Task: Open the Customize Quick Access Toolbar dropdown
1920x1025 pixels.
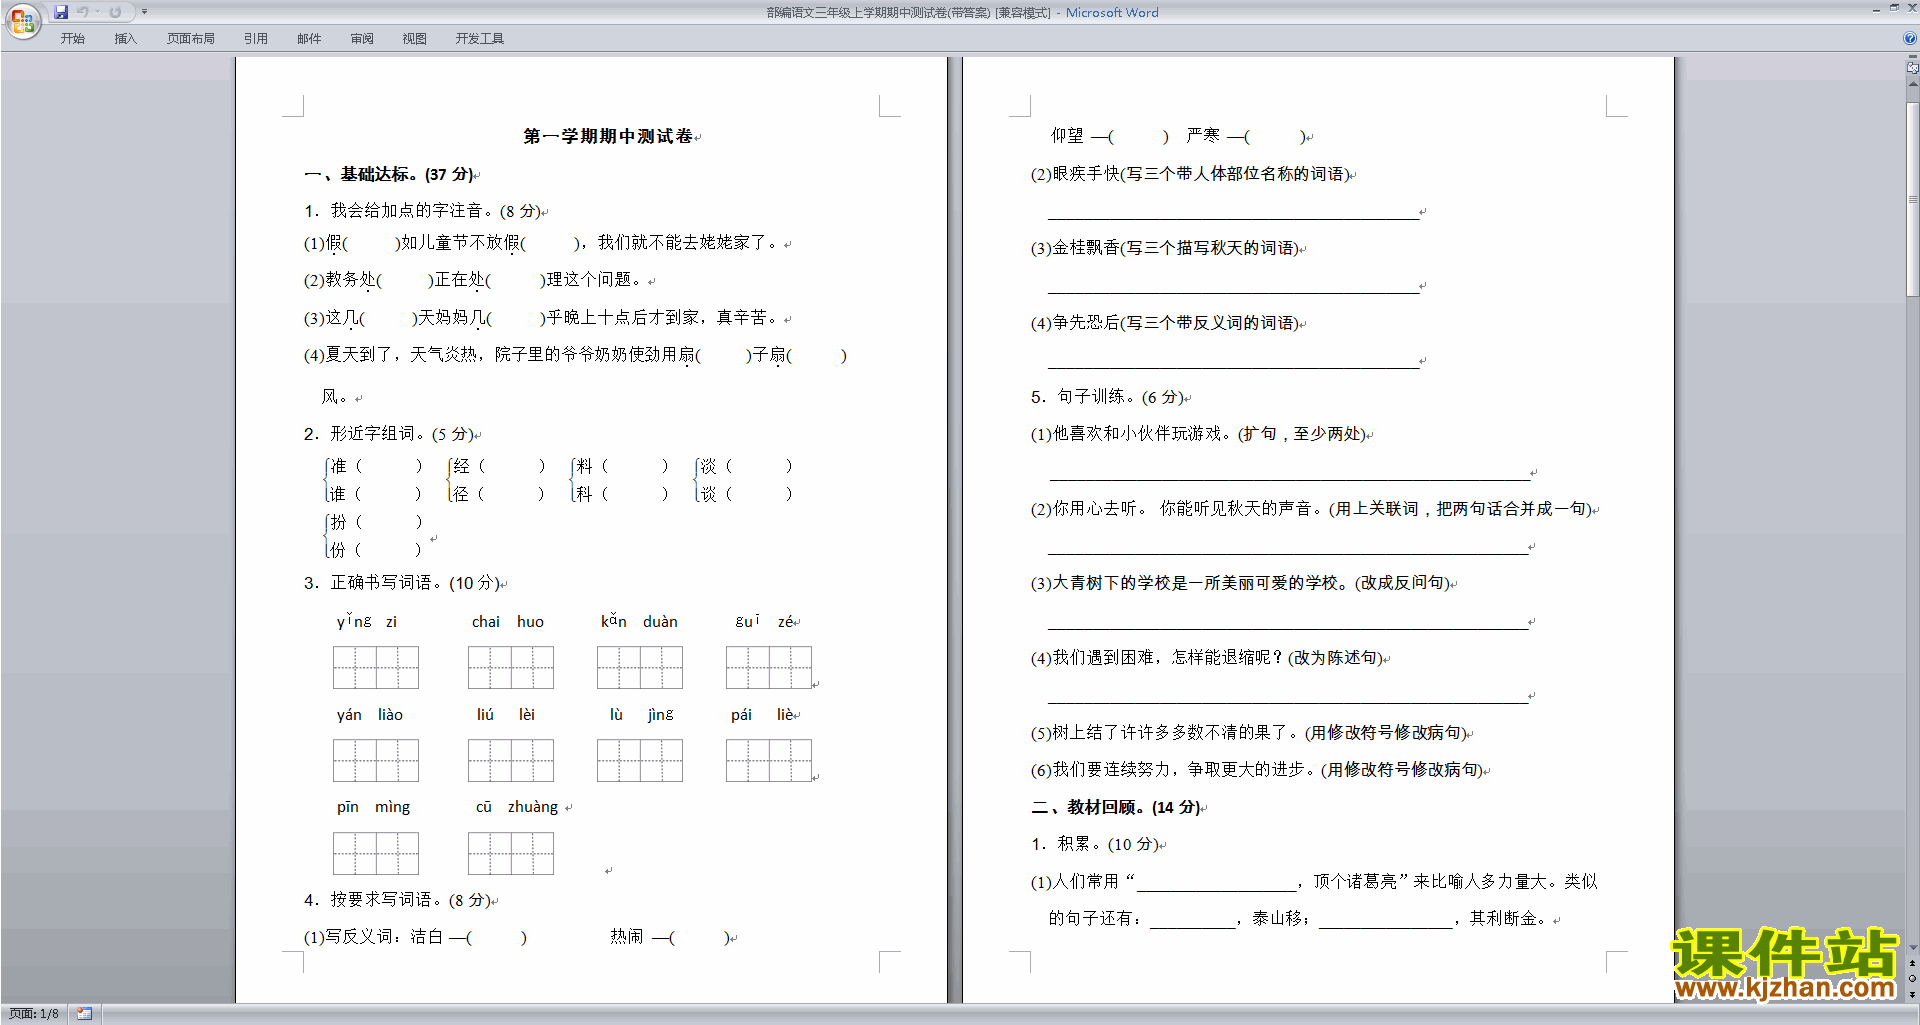Action: (144, 12)
